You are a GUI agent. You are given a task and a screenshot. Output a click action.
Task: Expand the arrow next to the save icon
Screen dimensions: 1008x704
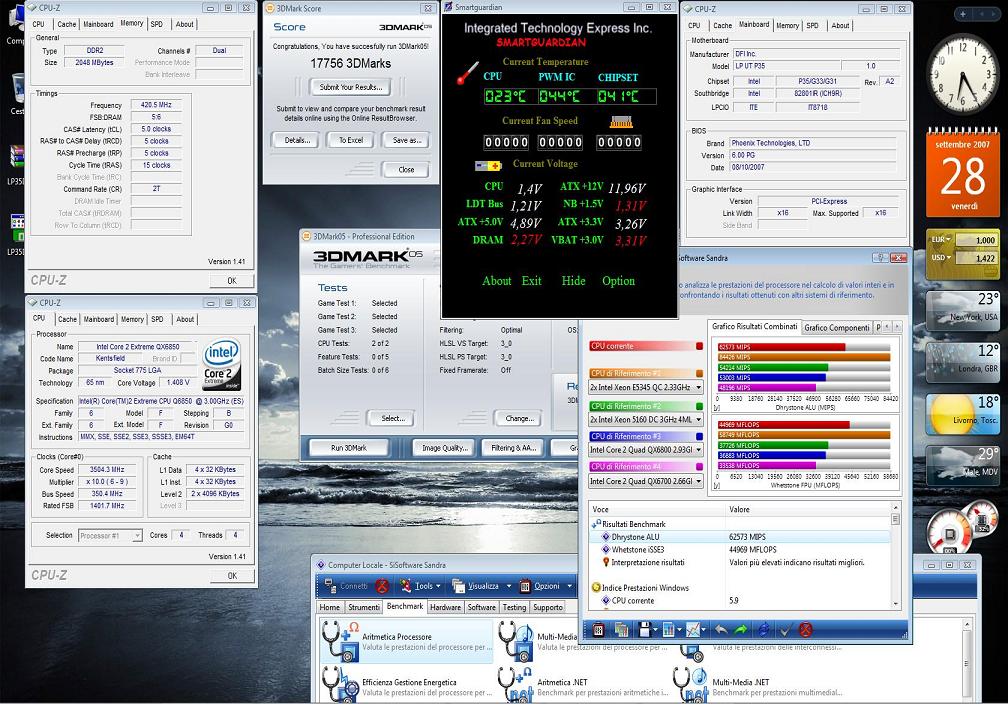pyautogui.click(x=656, y=630)
